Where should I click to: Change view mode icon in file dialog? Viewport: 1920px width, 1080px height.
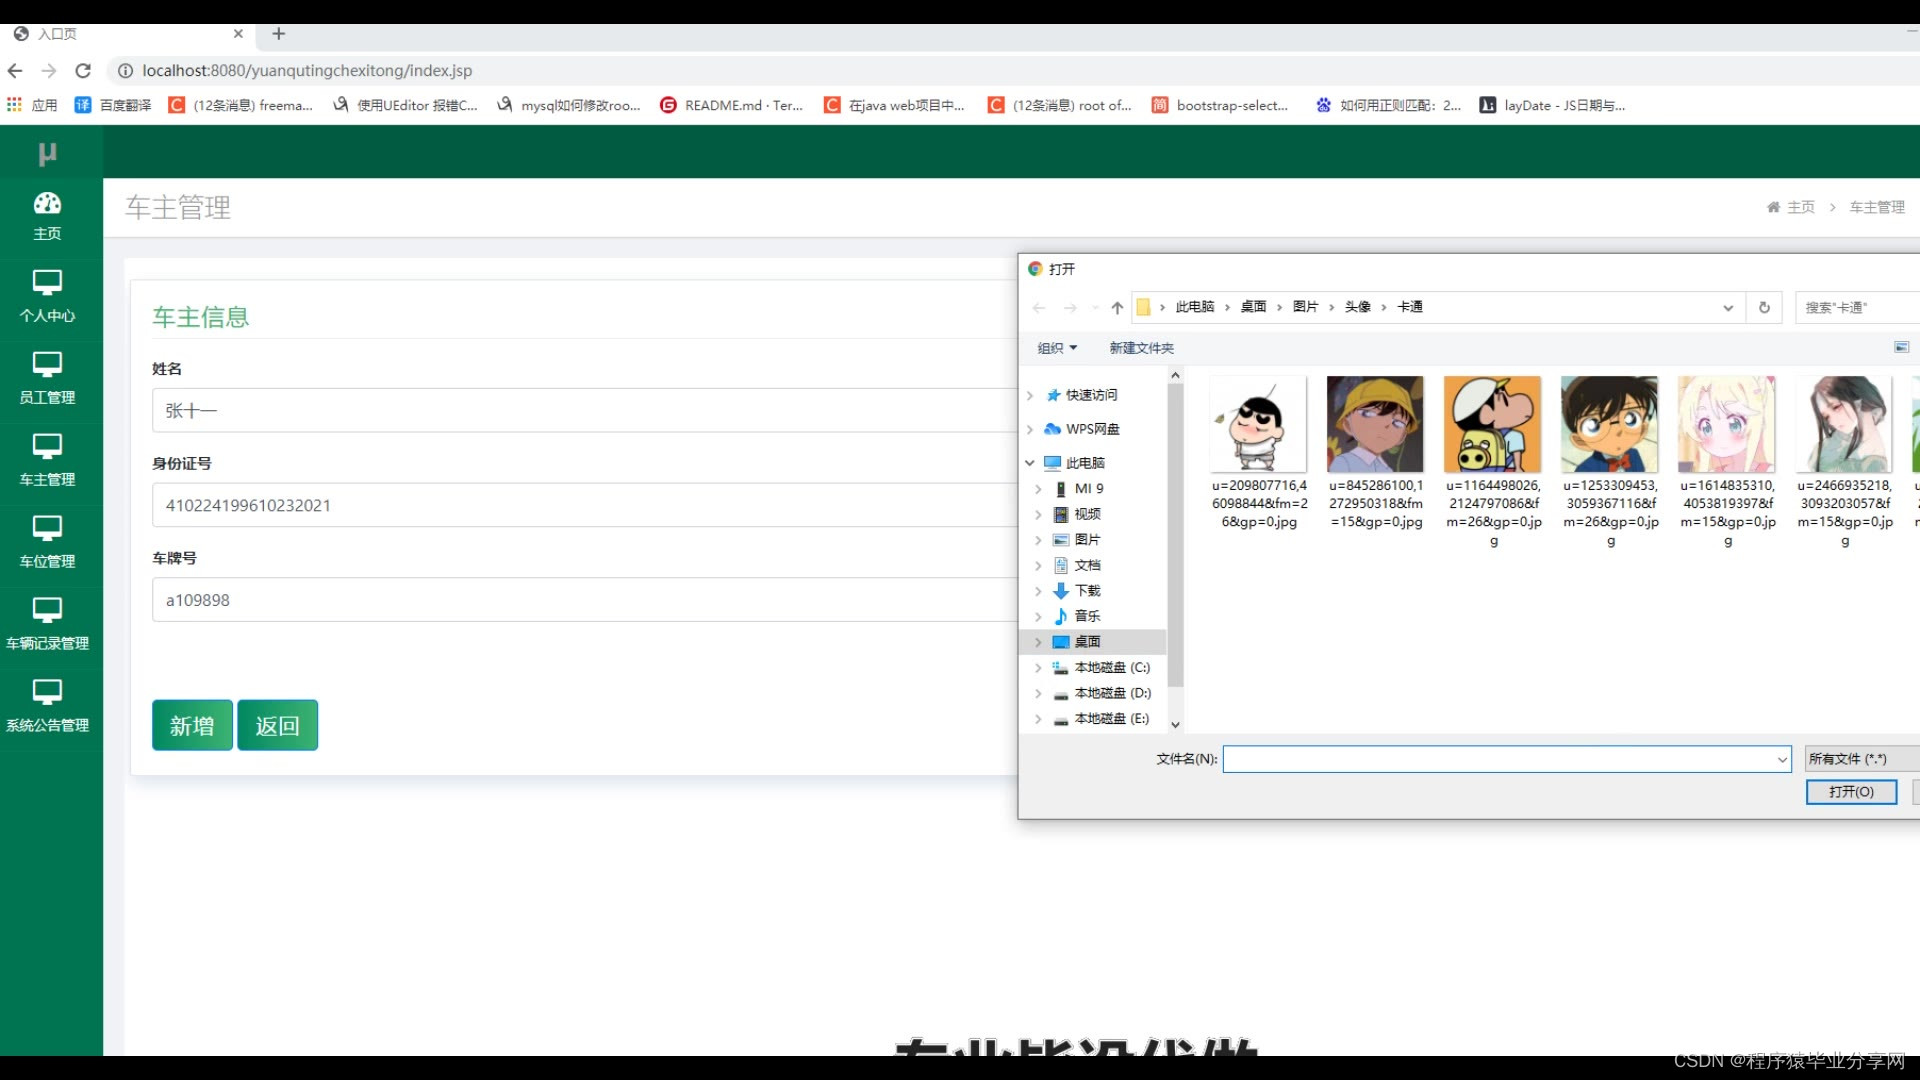[x=1901, y=347]
